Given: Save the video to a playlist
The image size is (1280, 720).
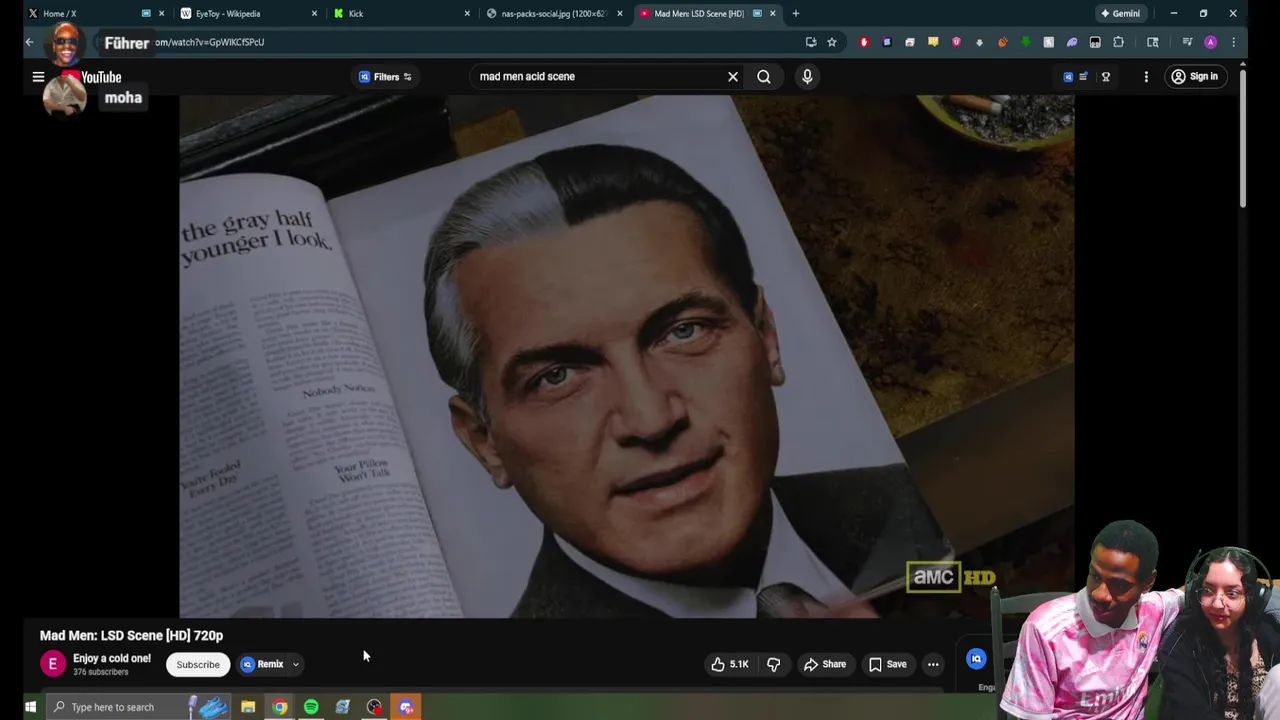Looking at the screenshot, I should pos(887,664).
